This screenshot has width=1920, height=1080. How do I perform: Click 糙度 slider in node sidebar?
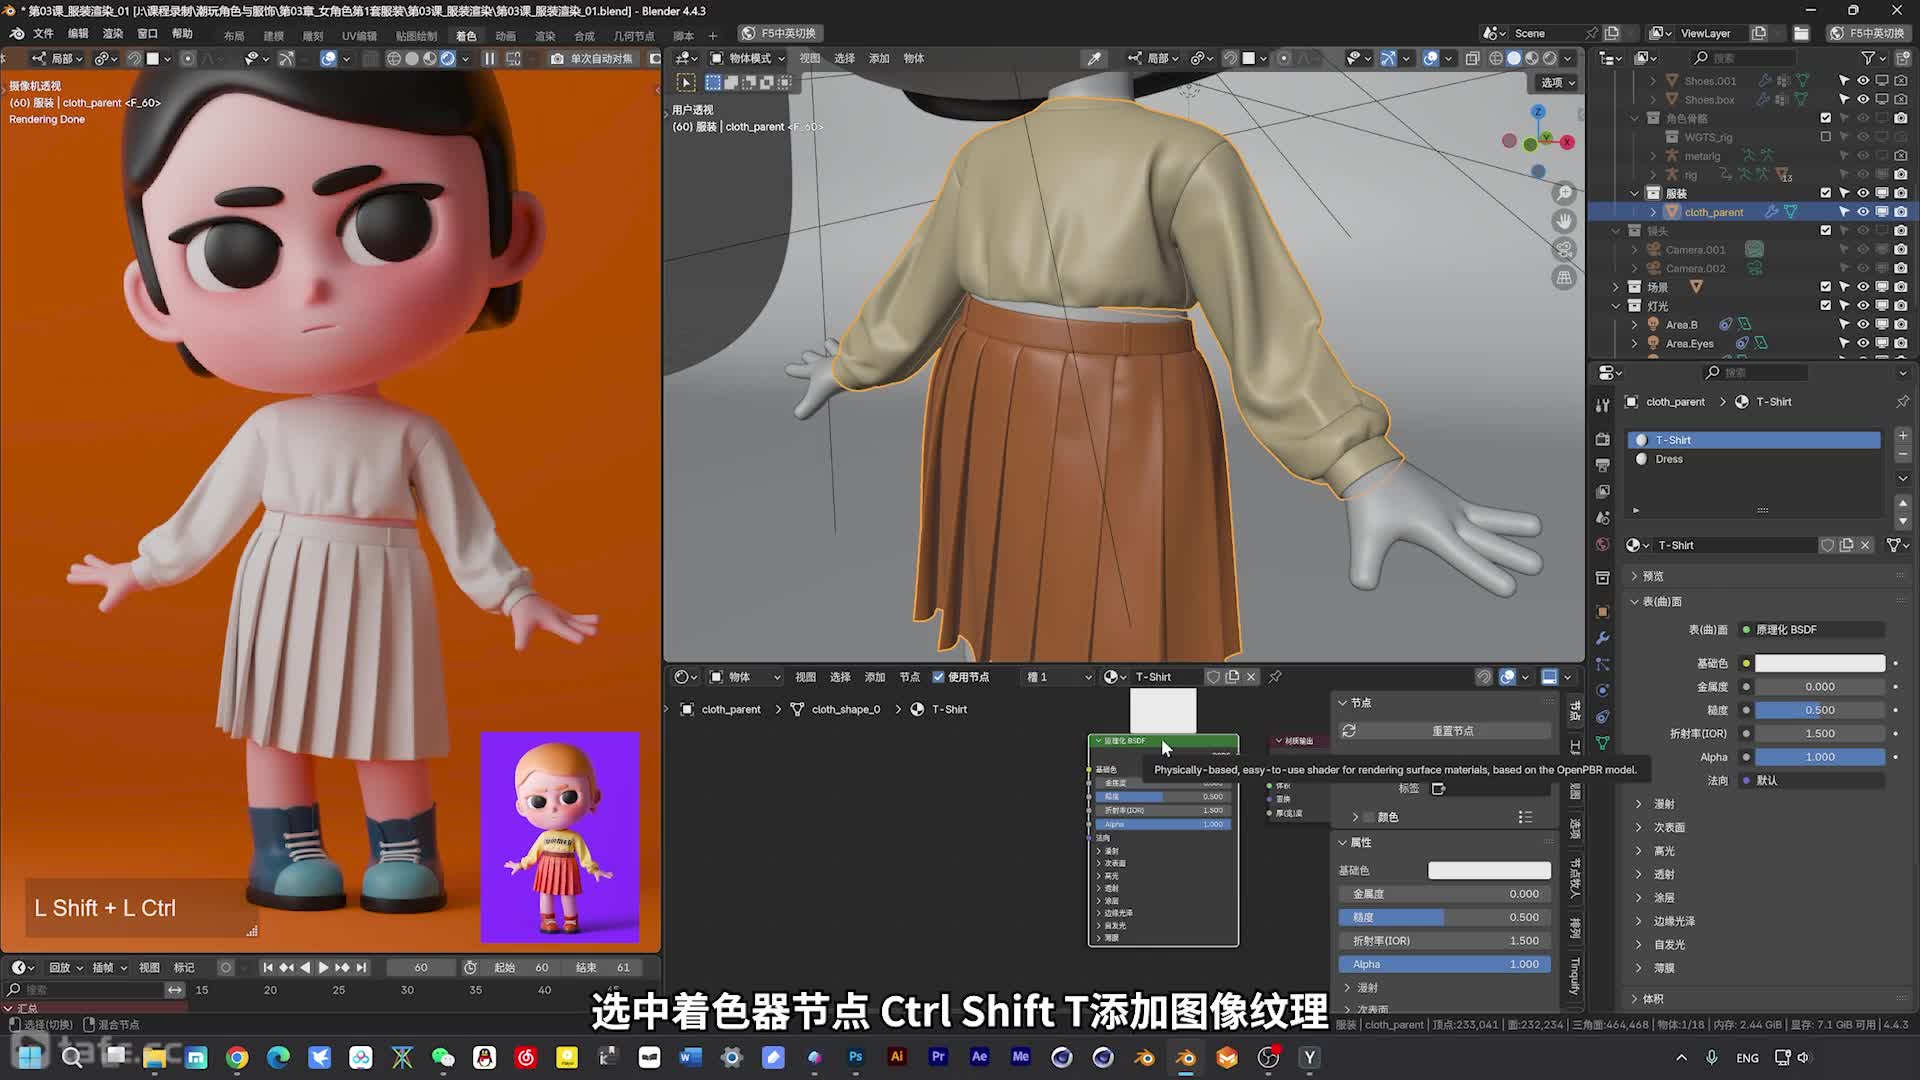[x=1444, y=917]
